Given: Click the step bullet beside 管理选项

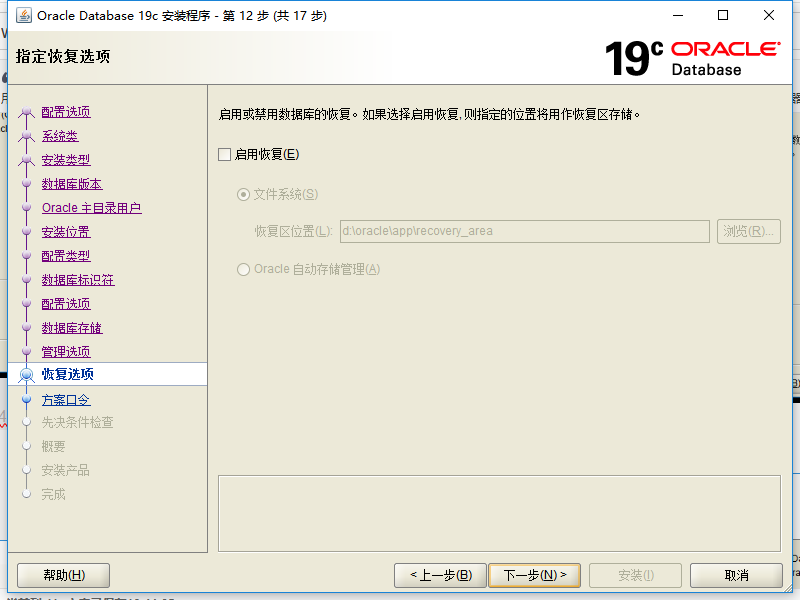Looking at the screenshot, I should pos(27,352).
